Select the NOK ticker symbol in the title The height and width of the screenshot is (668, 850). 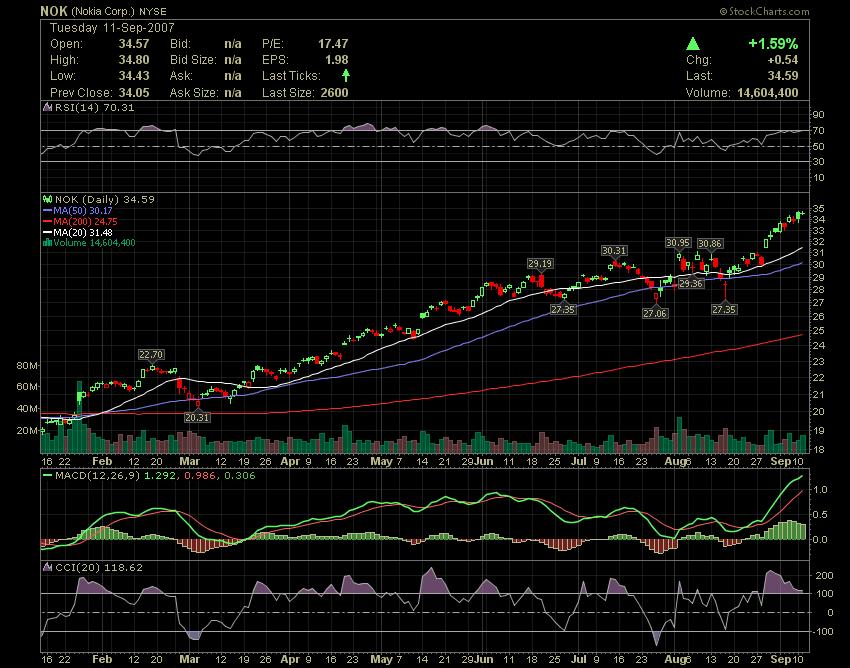point(54,11)
